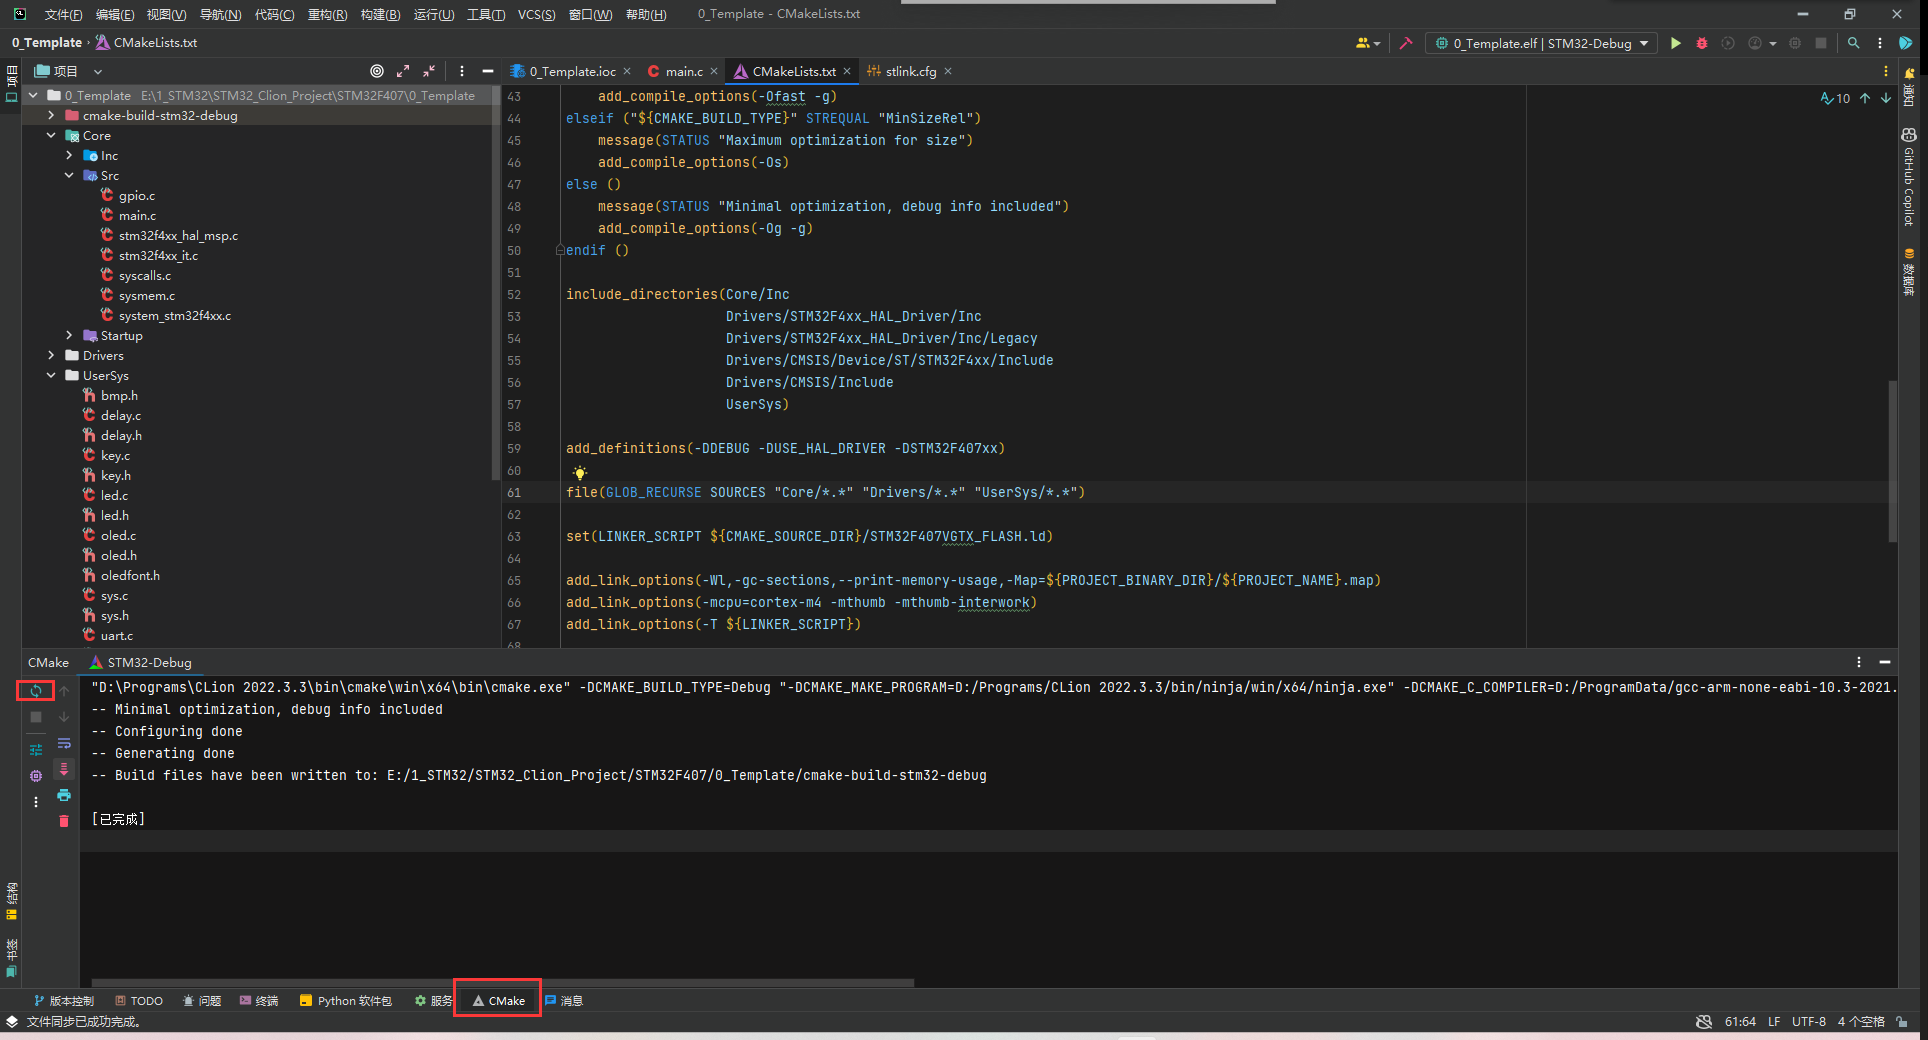The image size is (1928, 1040).
Task: Open search everywhere via the magnifier icon
Action: pyautogui.click(x=1853, y=43)
